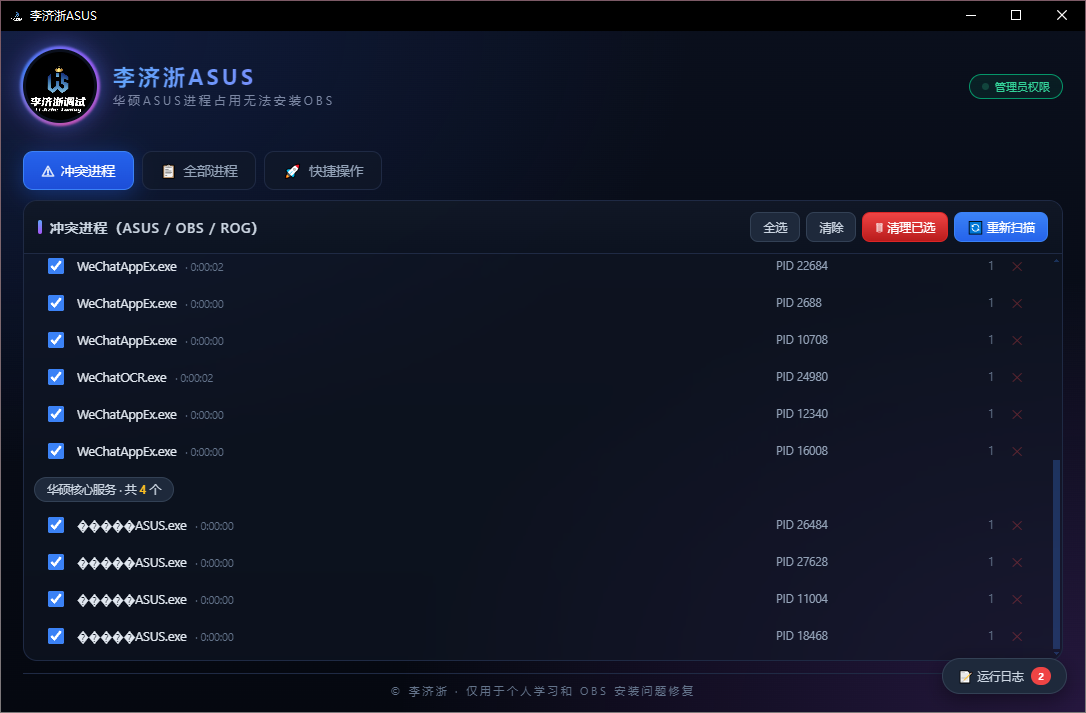Uncheck WeChatAppEx.exe PID 10708 checkbox
The width and height of the screenshot is (1086, 713).
(x=56, y=340)
